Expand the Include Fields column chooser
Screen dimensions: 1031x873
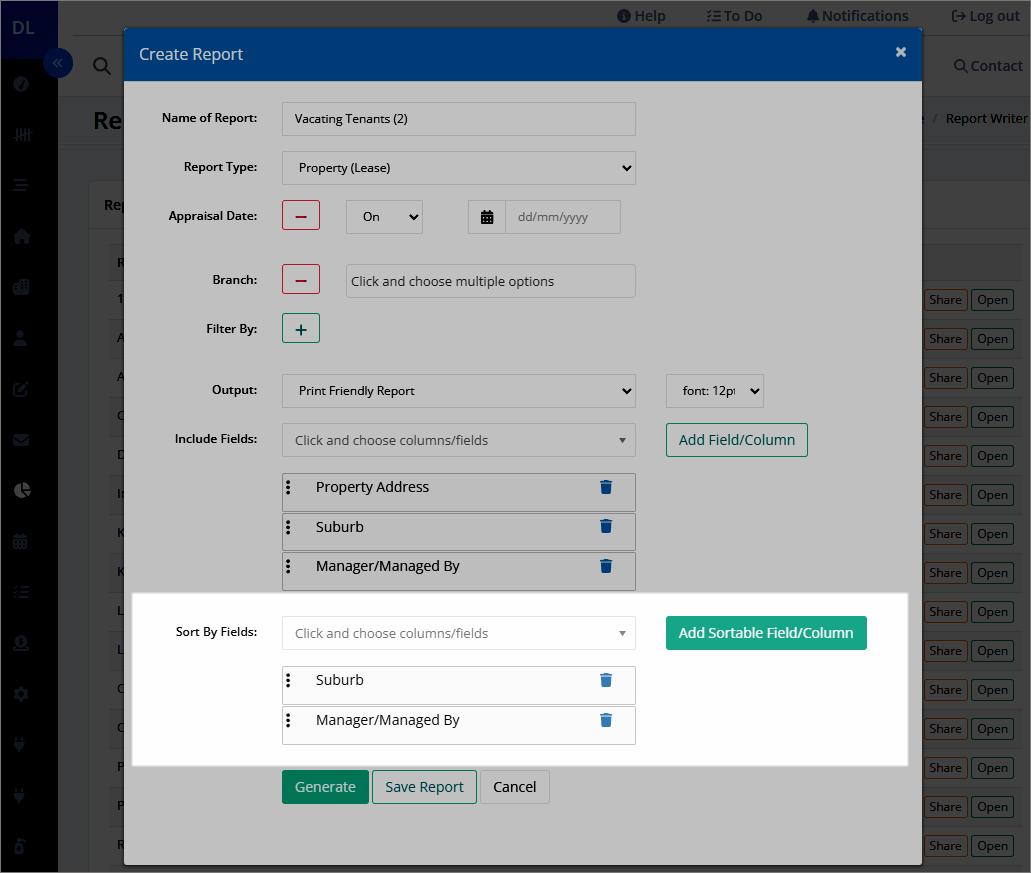click(458, 440)
